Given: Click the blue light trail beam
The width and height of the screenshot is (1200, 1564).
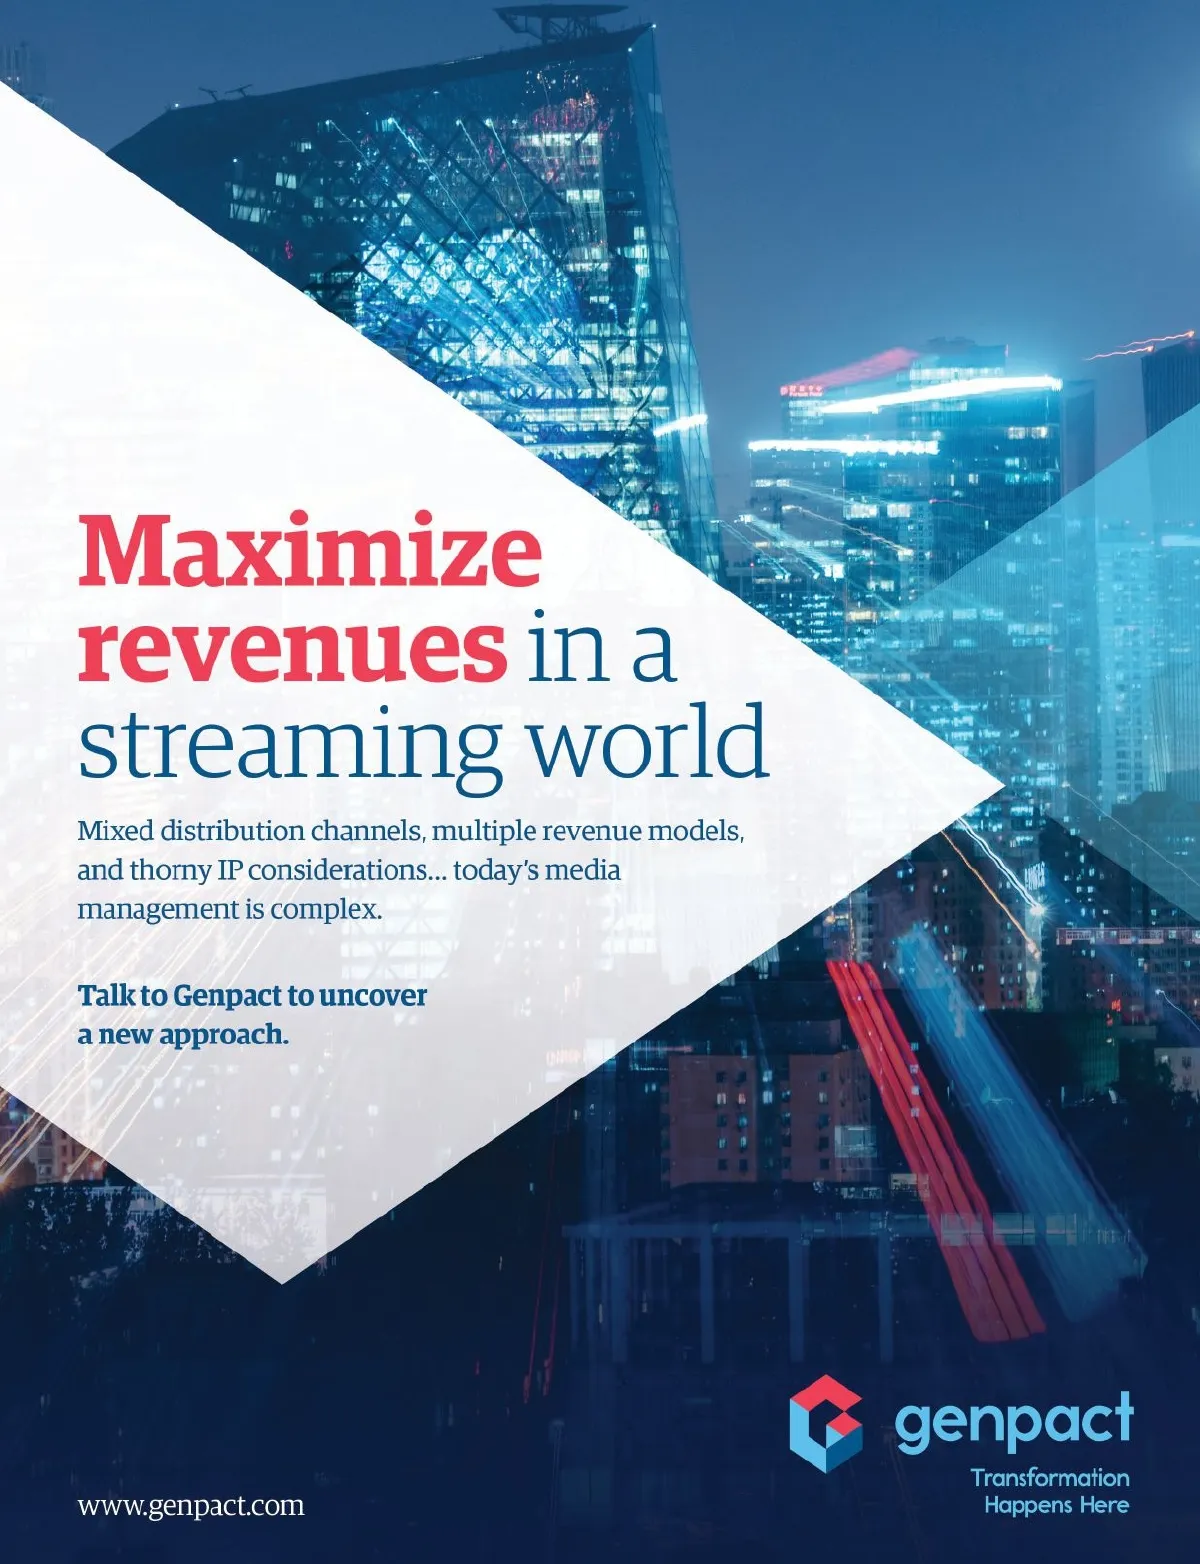Looking at the screenshot, I should click(1010, 1100).
